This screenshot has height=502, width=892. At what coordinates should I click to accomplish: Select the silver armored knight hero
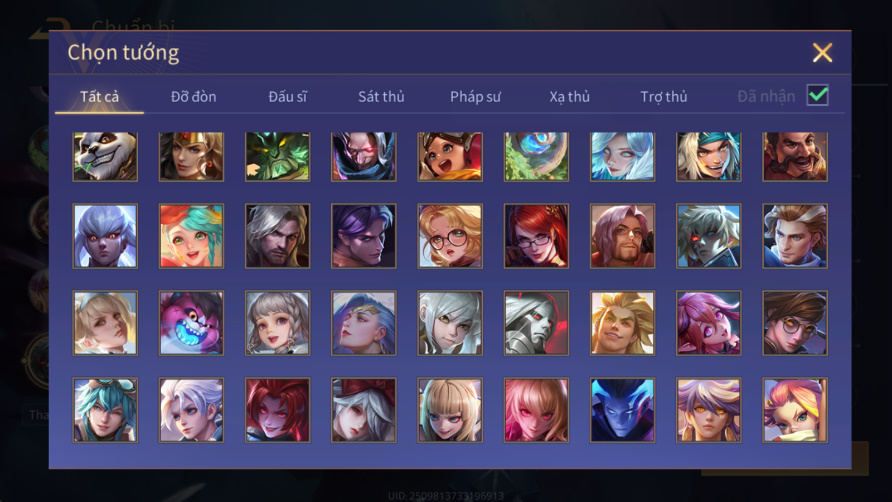click(536, 323)
